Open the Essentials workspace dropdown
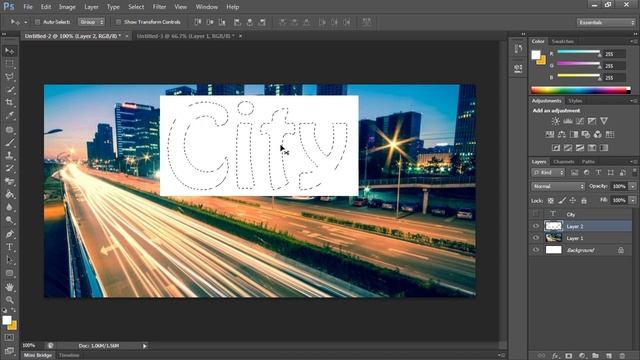The image size is (640, 360). [x=606, y=22]
